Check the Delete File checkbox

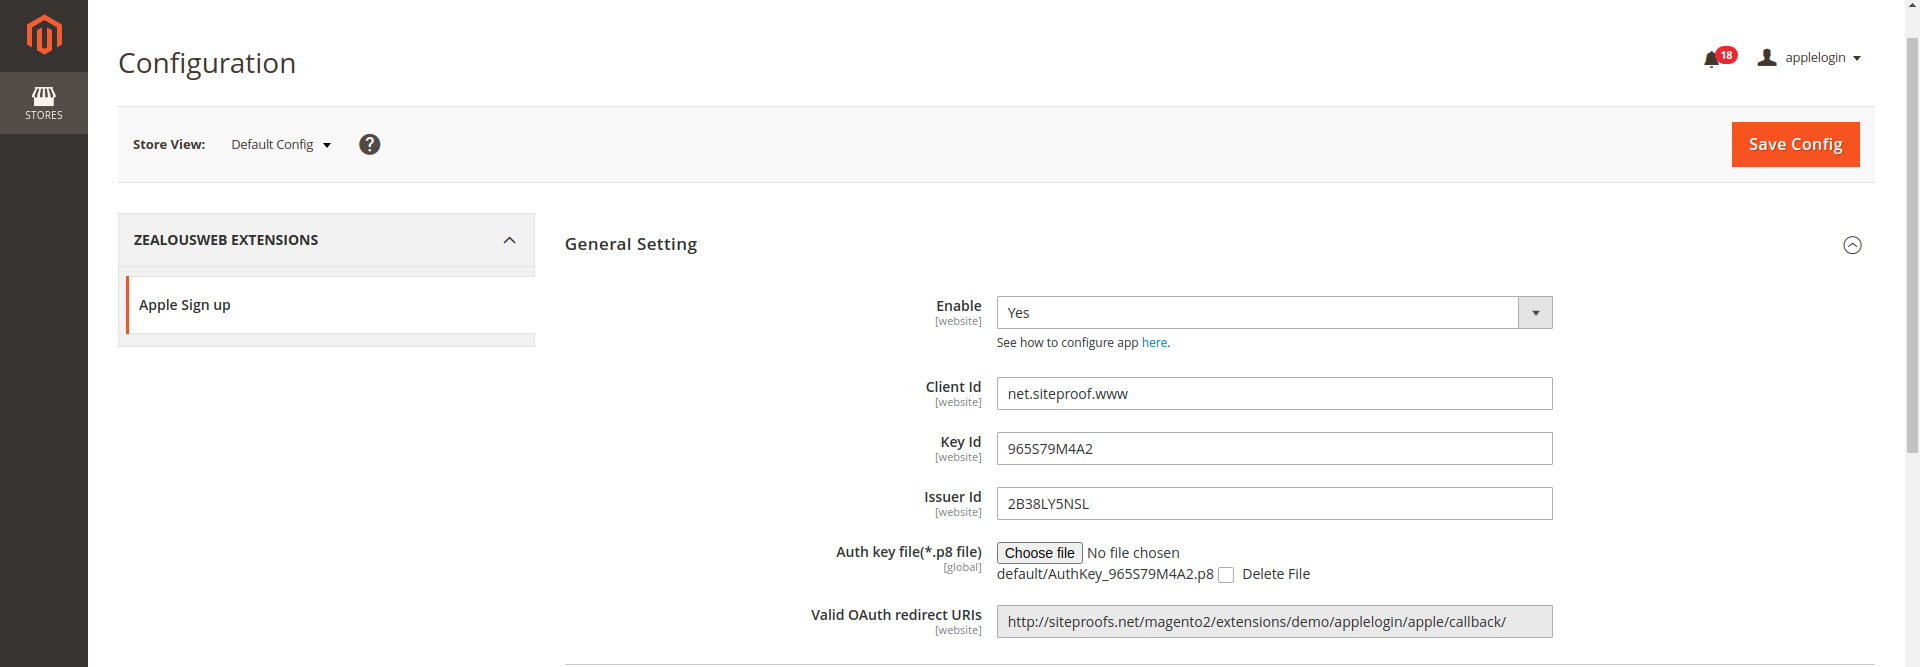tap(1226, 575)
